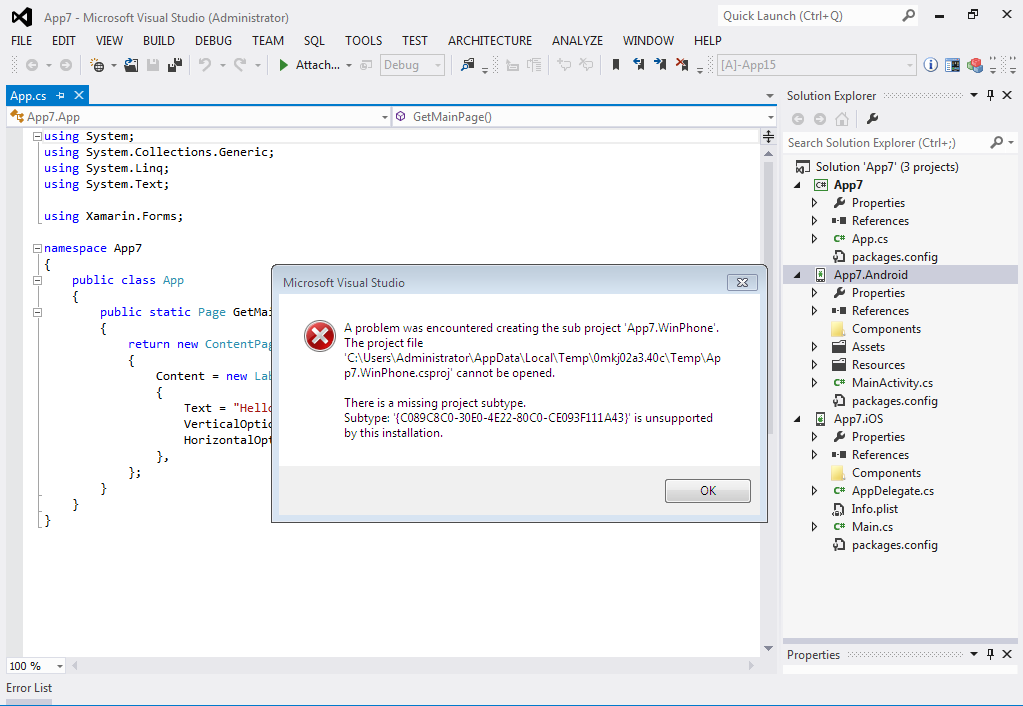Click the Solution Explorer Properties wrench icon

click(872, 119)
